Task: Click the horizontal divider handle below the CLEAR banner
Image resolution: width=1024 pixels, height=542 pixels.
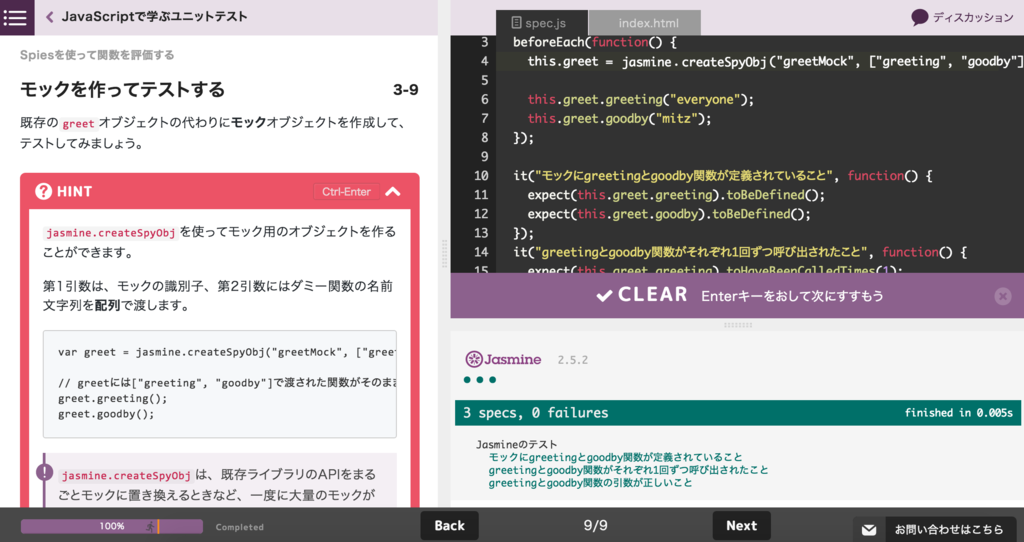Action: click(x=737, y=325)
